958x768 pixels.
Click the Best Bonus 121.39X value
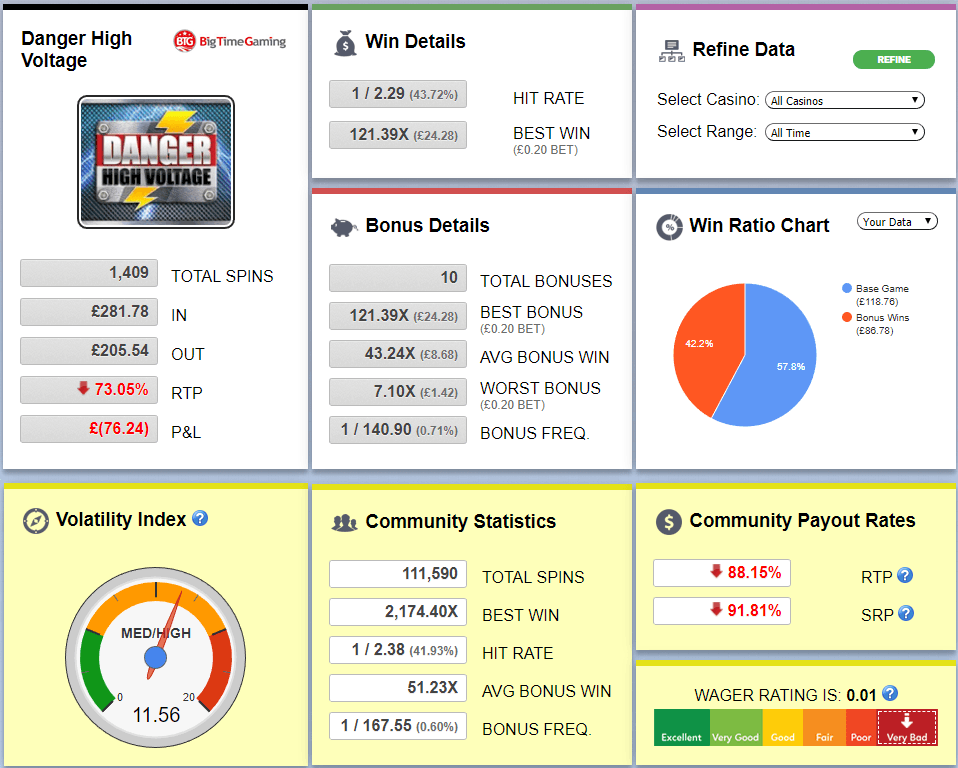click(398, 316)
